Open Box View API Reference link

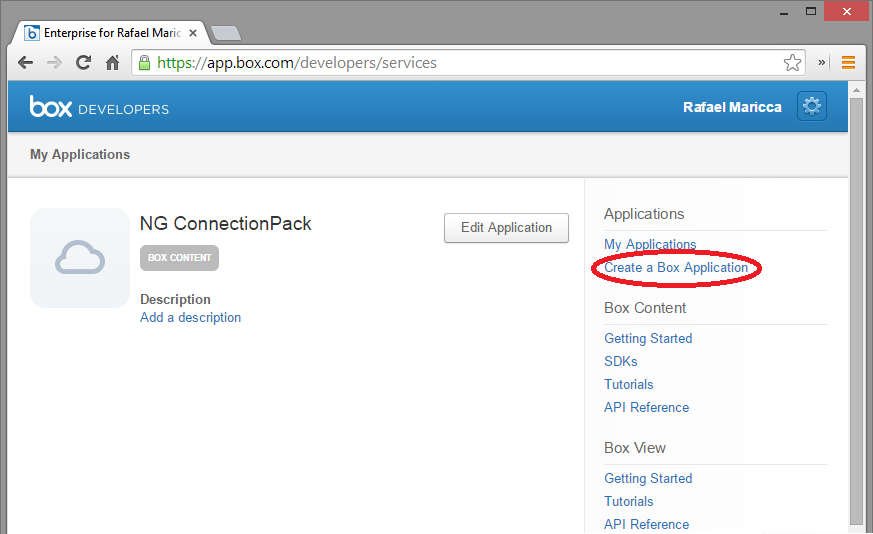pyautogui.click(x=646, y=524)
